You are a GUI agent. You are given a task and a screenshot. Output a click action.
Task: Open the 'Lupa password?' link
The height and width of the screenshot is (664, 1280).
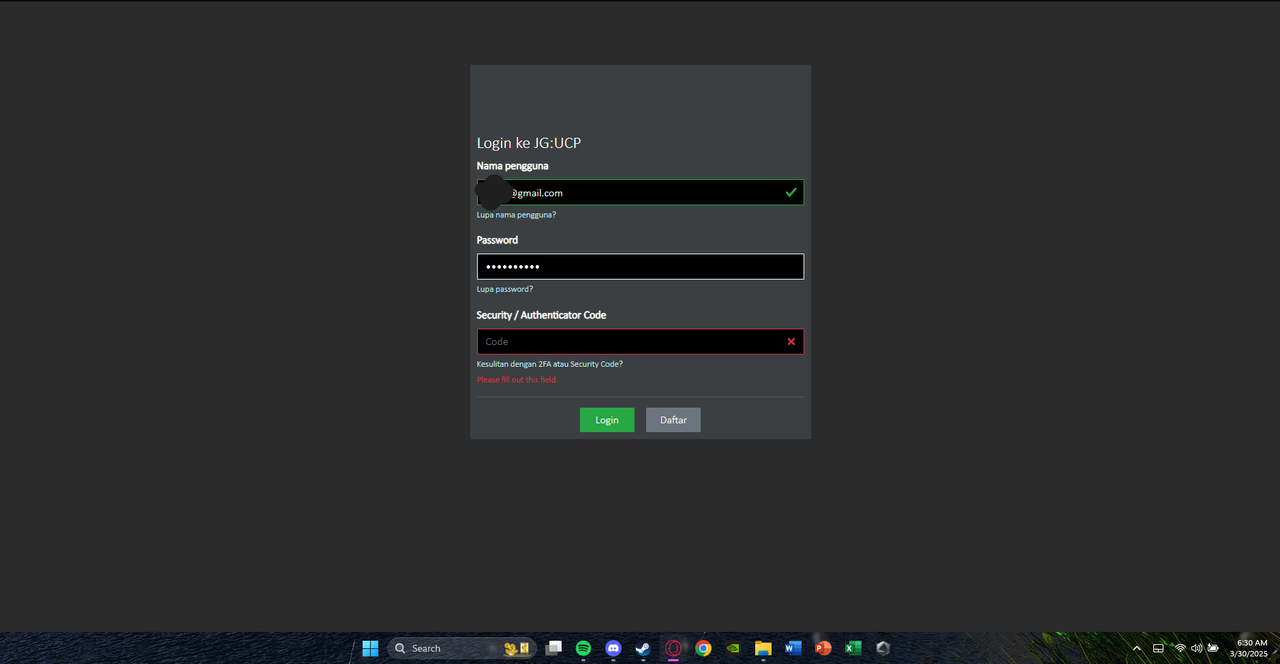click(x=505, y=289)
